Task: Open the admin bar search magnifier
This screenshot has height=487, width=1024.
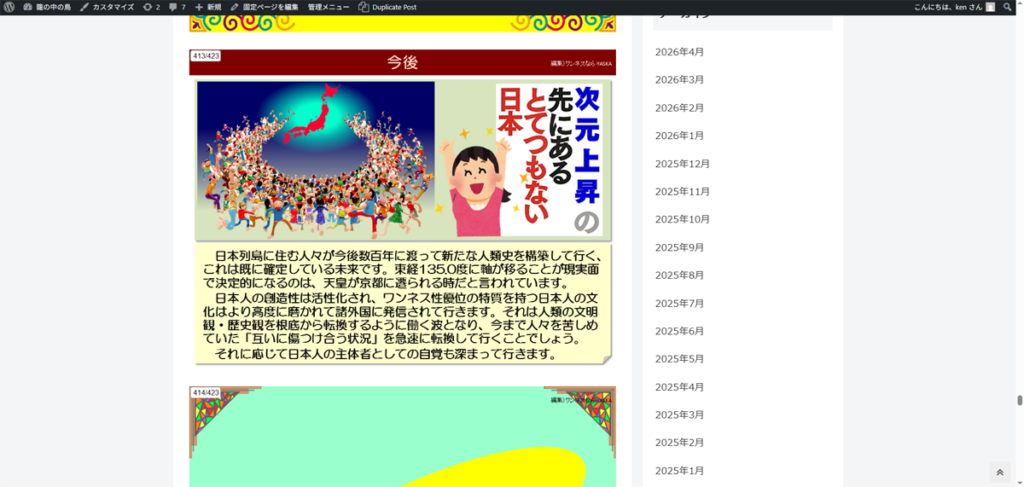Action: [1007, 7]
